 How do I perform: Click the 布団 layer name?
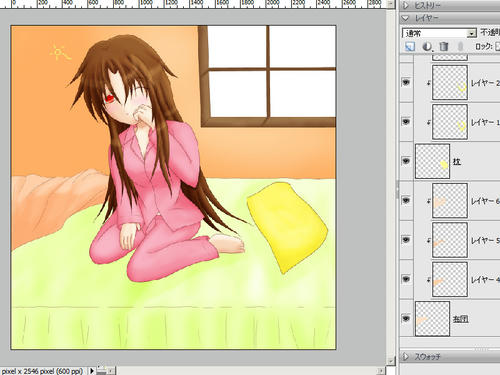[x=460, y=319]
